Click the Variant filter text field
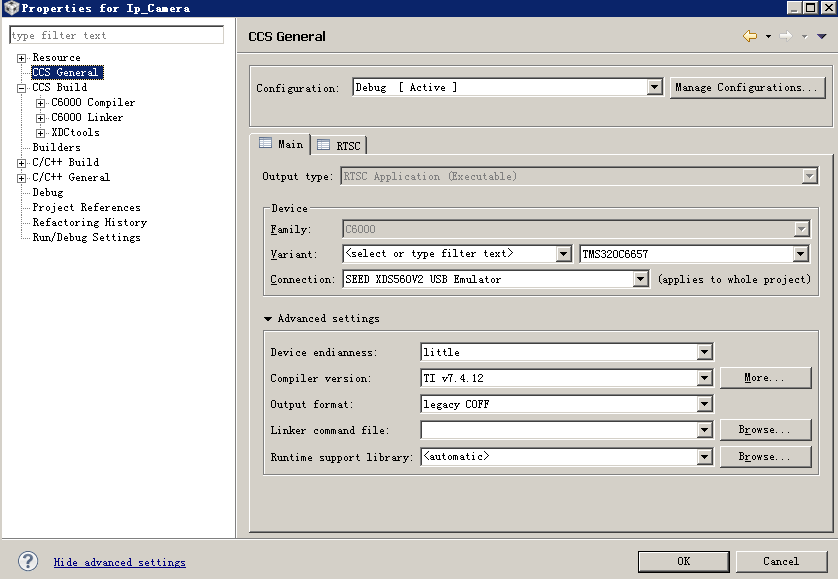The height and width of the screenshot is (579, 838). coord(449,254)
